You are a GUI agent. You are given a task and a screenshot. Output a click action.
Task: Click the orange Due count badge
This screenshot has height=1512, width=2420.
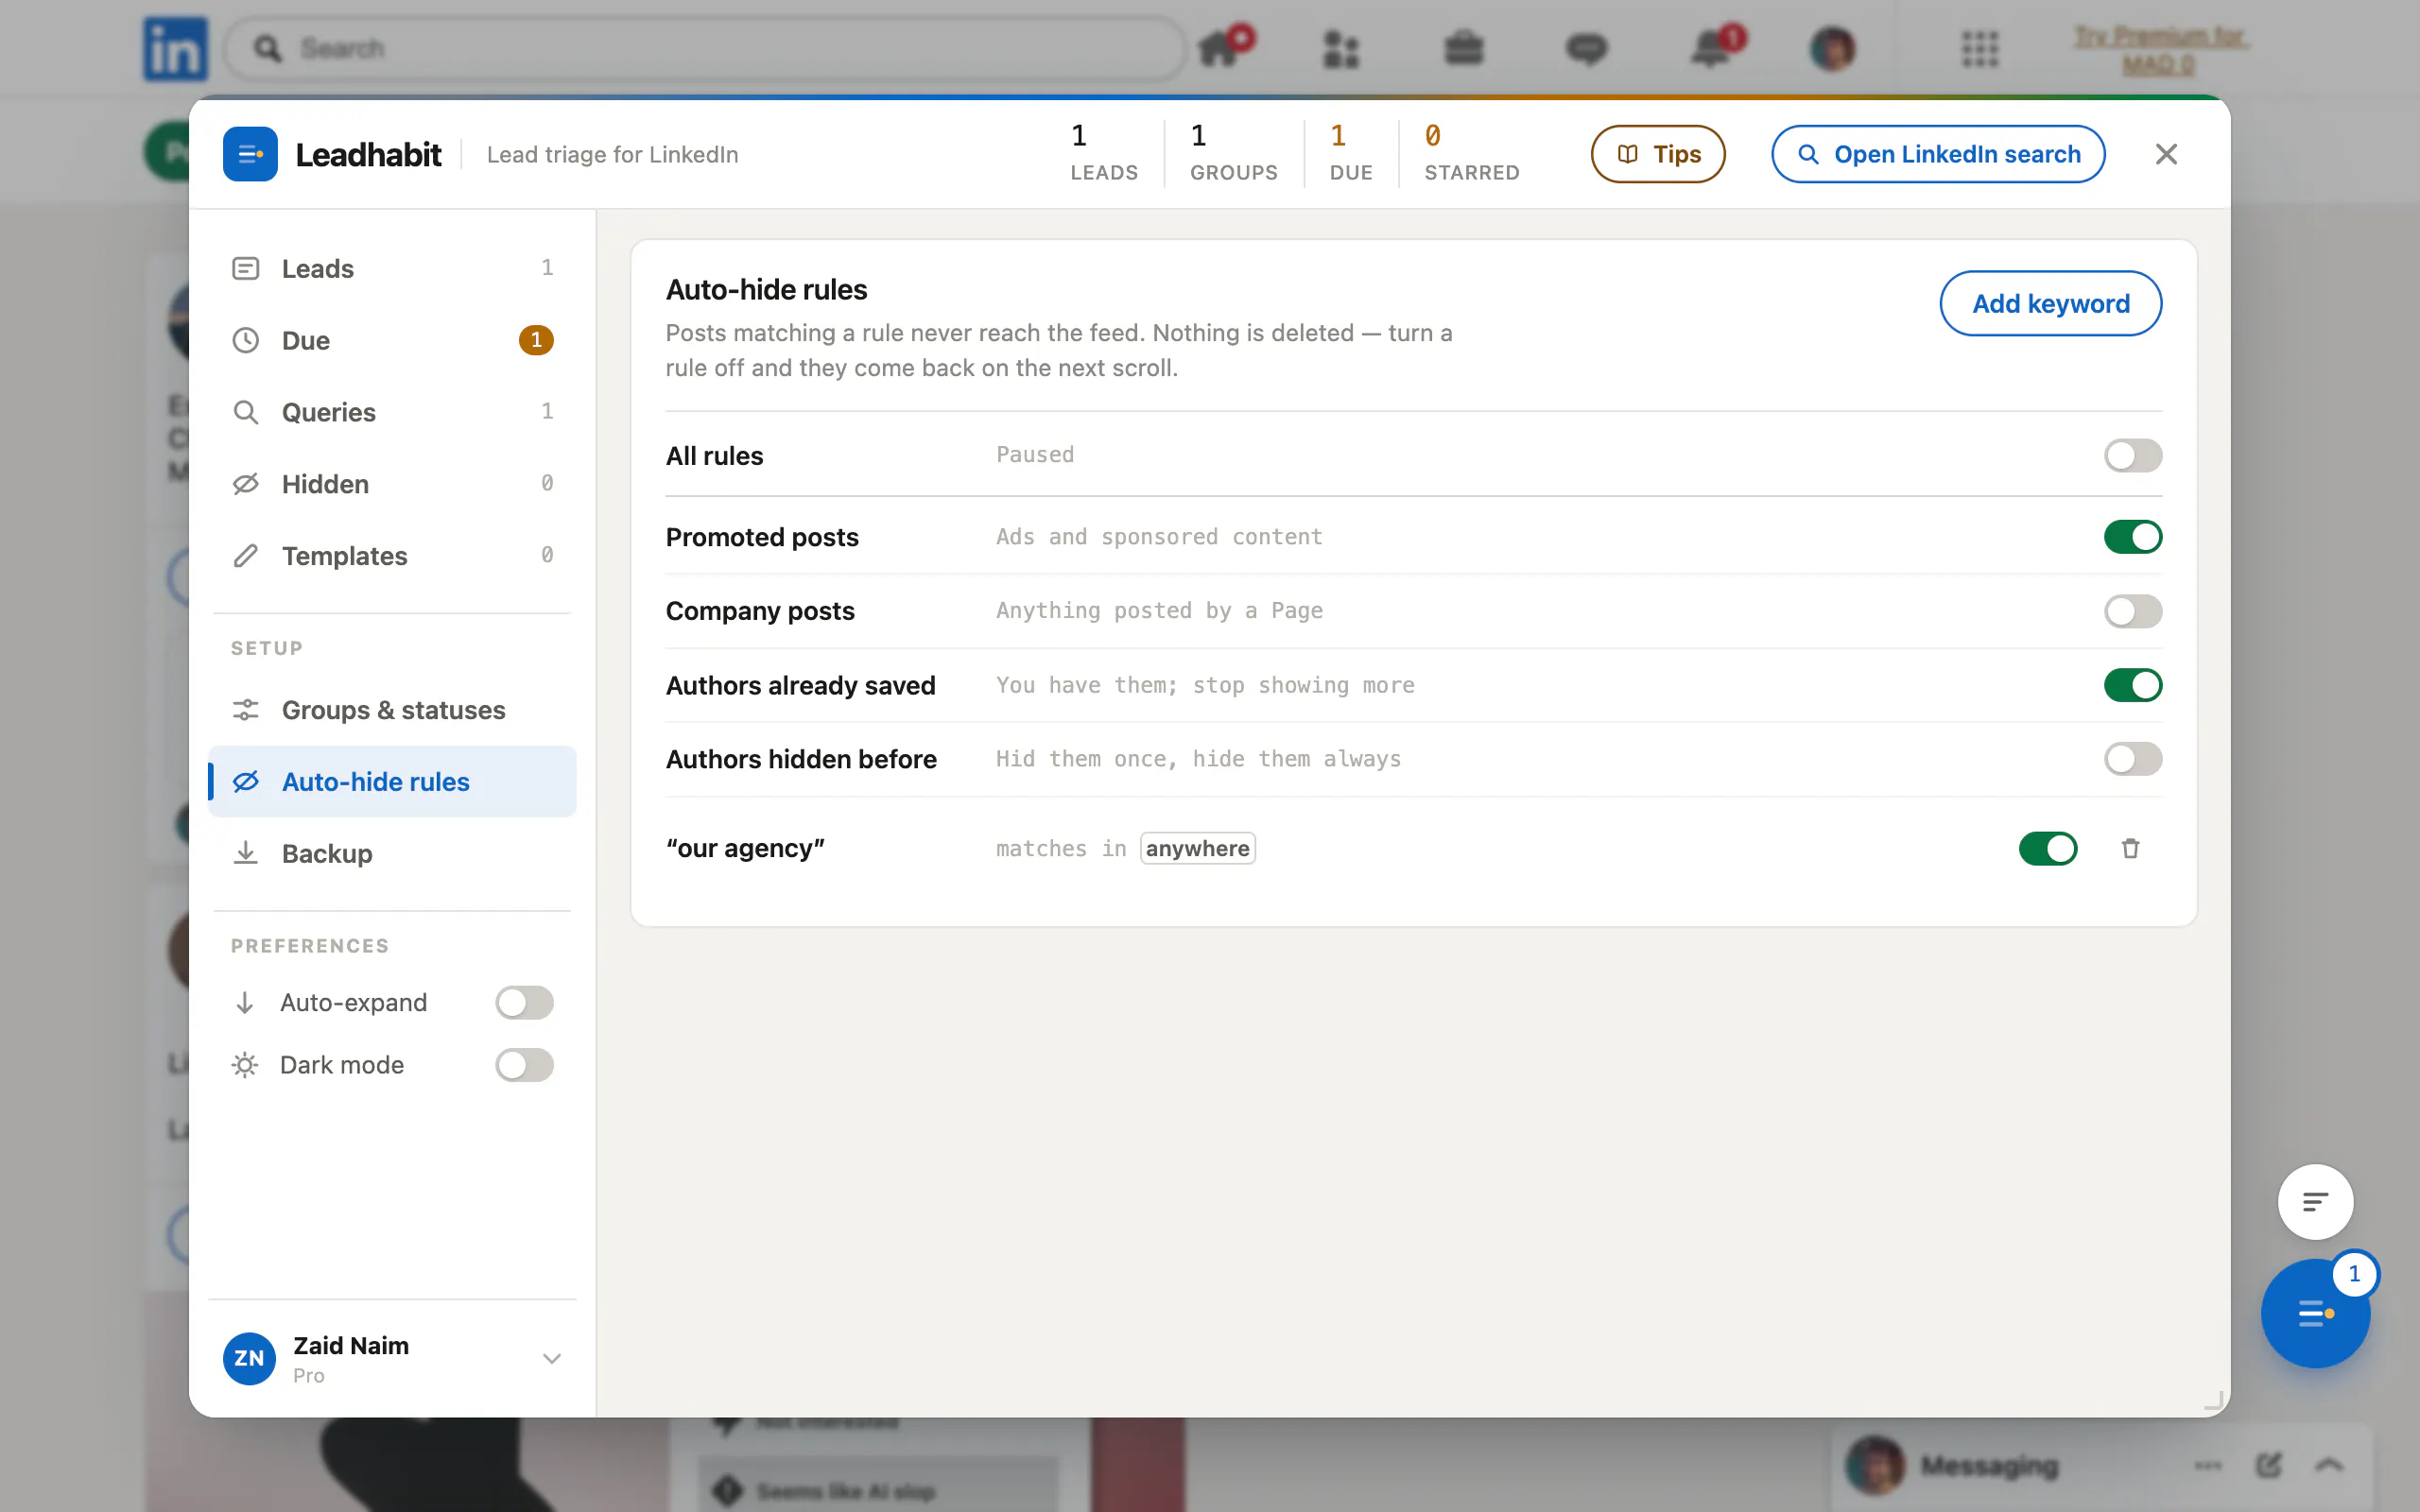click(536, 340)
